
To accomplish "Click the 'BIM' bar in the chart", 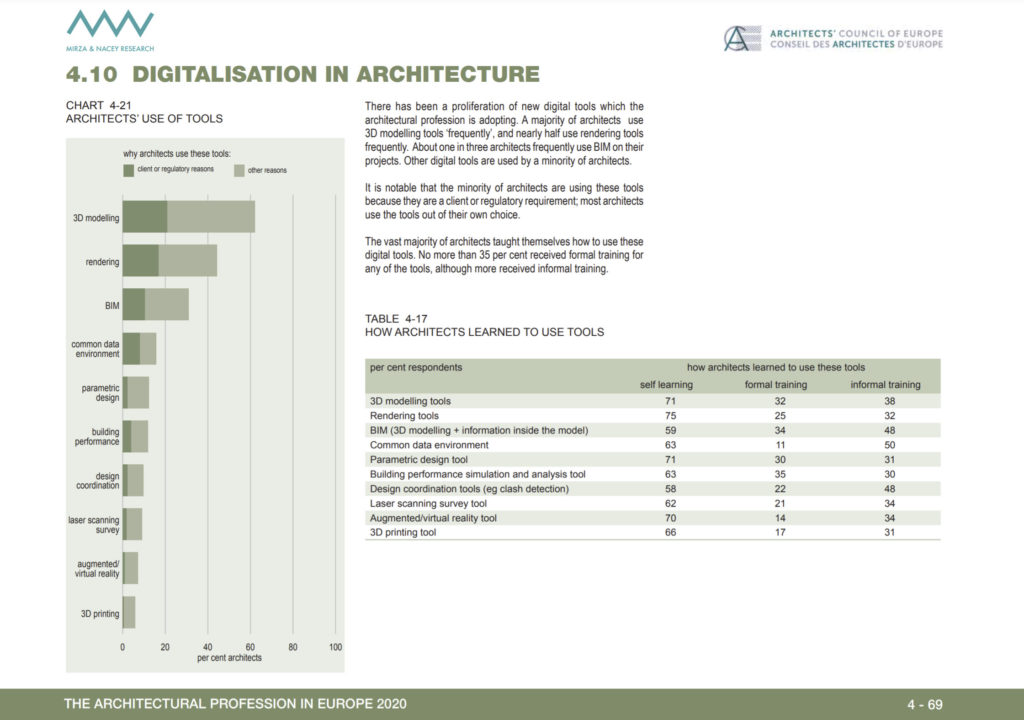I will pyautogui.click(x=155, y=304).
